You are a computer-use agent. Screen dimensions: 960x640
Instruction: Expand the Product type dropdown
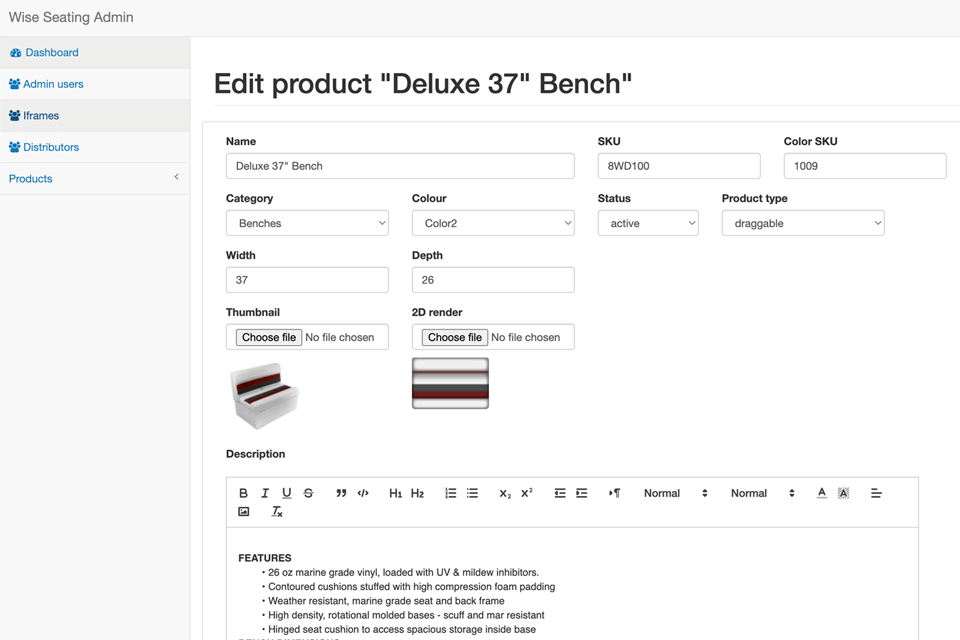pyautogui.click(x=803, y=223)
